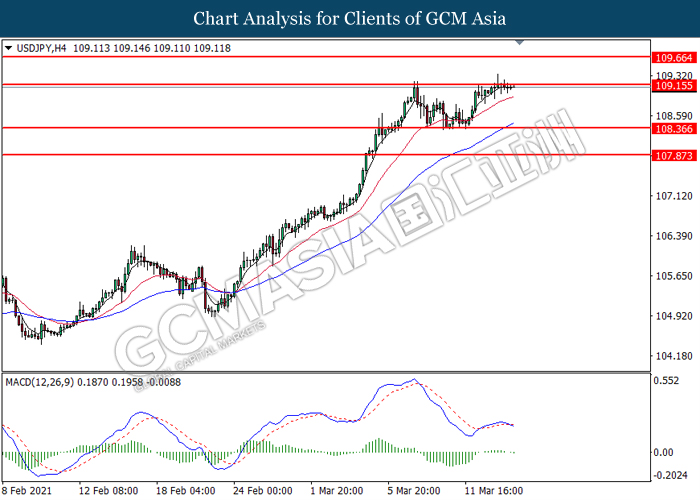Viewport: 700px width, 500px height.
Task: Click the 108.366 support level label
Action: coord(675,129)
